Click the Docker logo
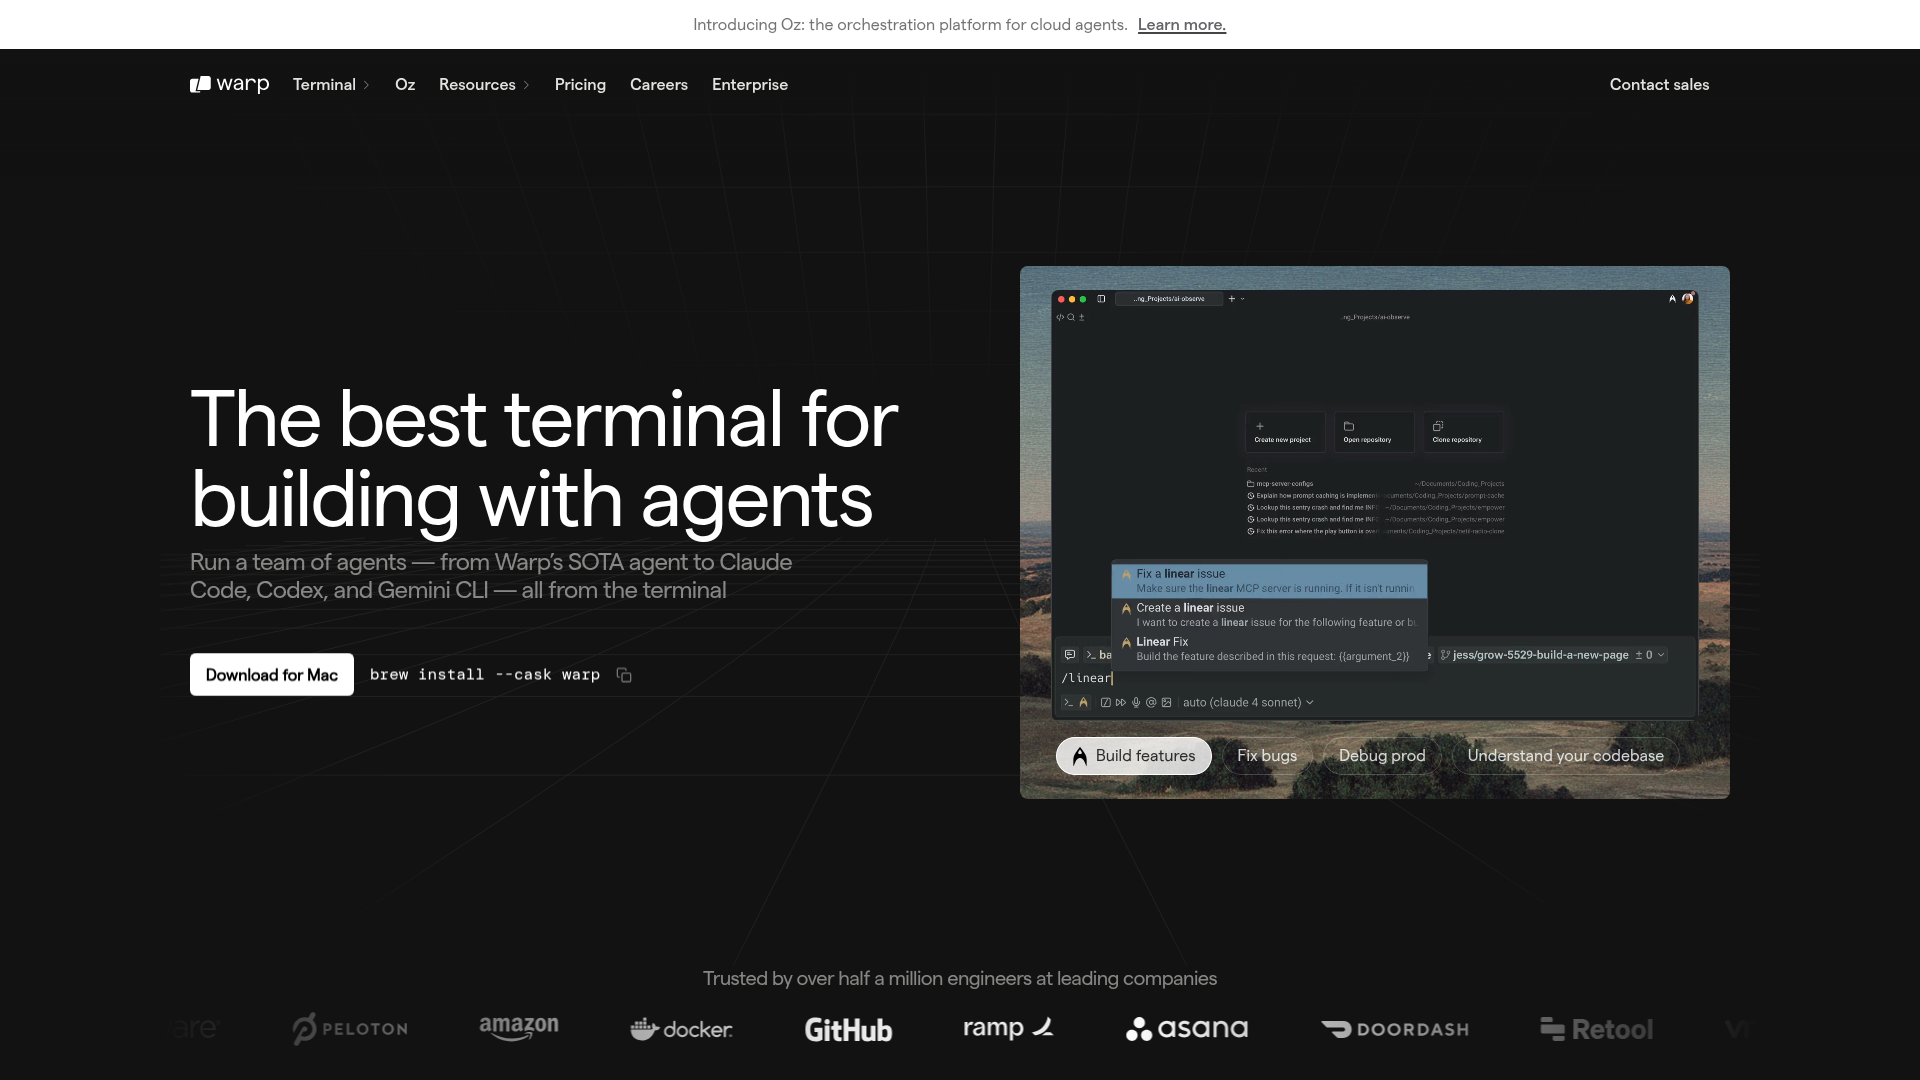This screenshot has width=1920, height=1080. [681, 1028]
